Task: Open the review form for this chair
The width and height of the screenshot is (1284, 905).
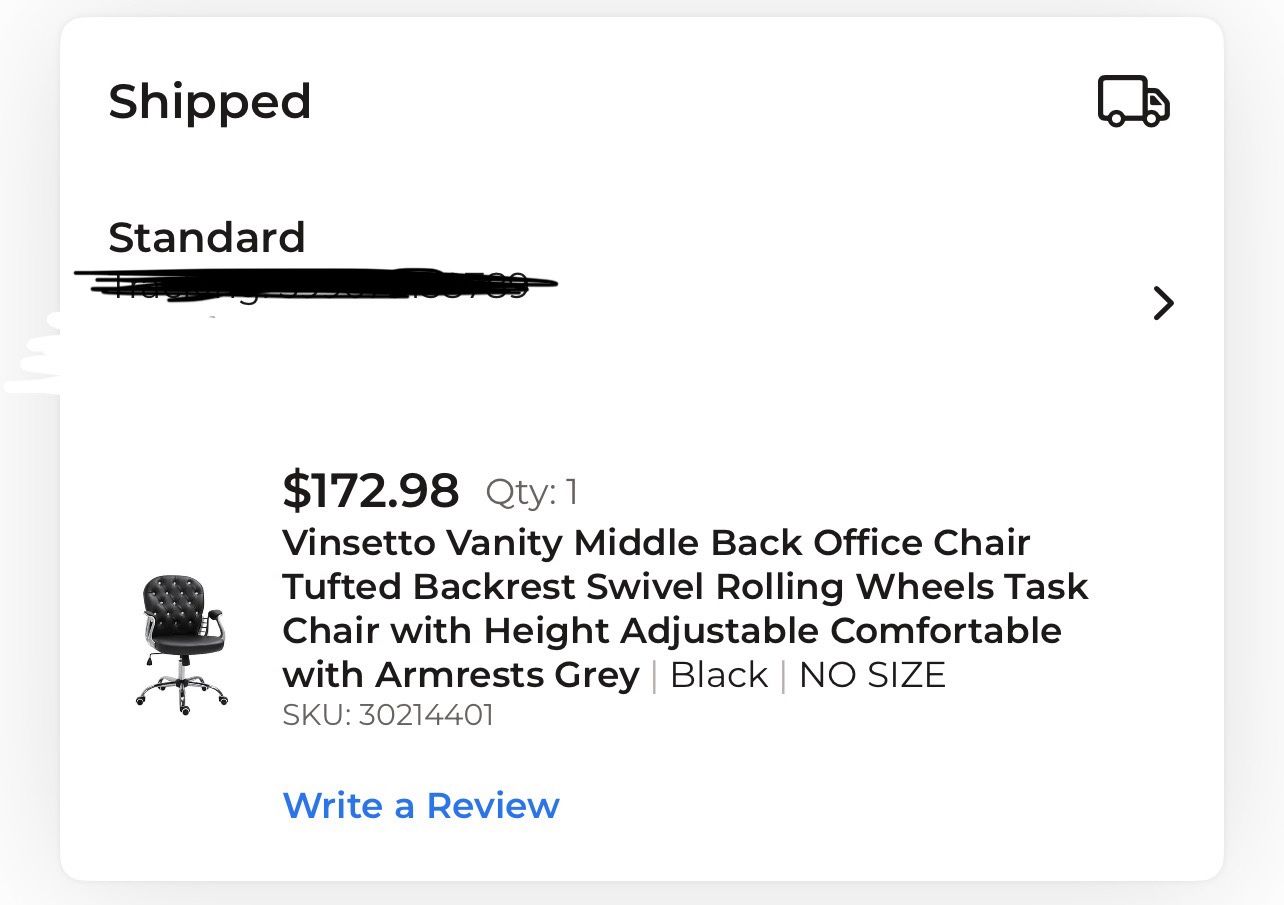Action: (421, 805)
